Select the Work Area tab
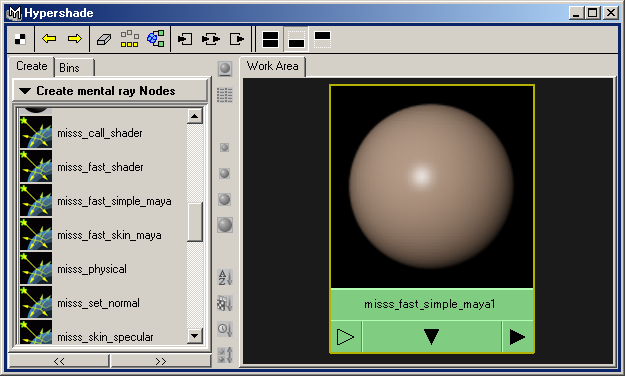Viewport: 625px width, 376px height. click(273, 66)
